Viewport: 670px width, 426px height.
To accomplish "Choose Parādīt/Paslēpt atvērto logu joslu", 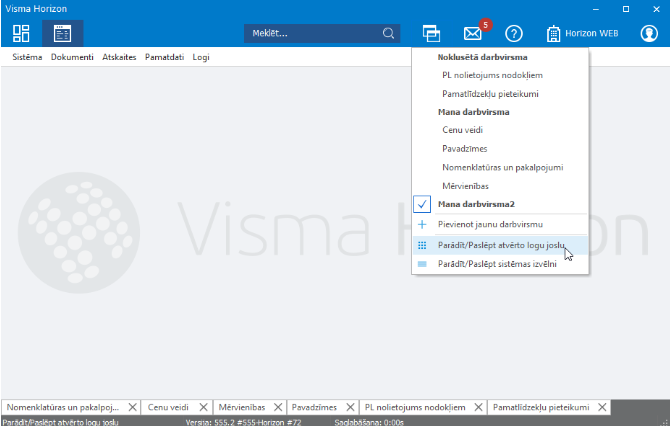I will click(x=501, y=245).
